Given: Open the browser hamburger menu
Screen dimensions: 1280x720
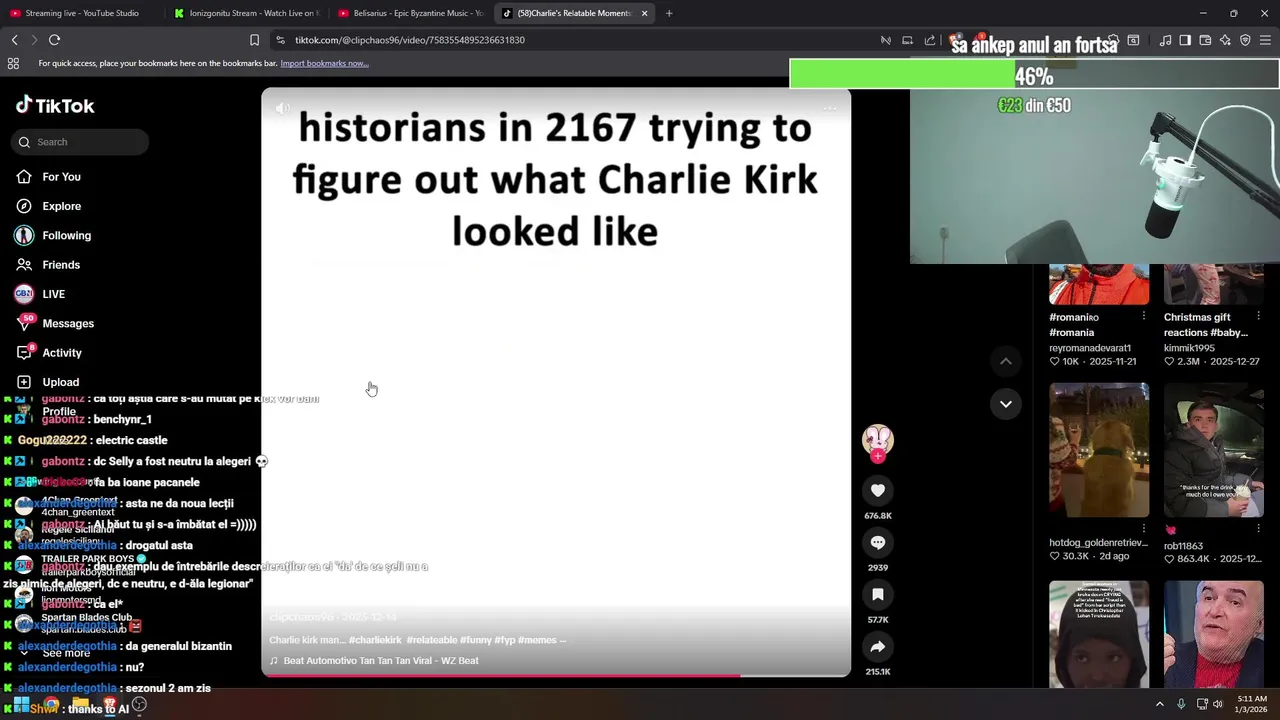Looking at the screenshot, I should coord(1265,40).
